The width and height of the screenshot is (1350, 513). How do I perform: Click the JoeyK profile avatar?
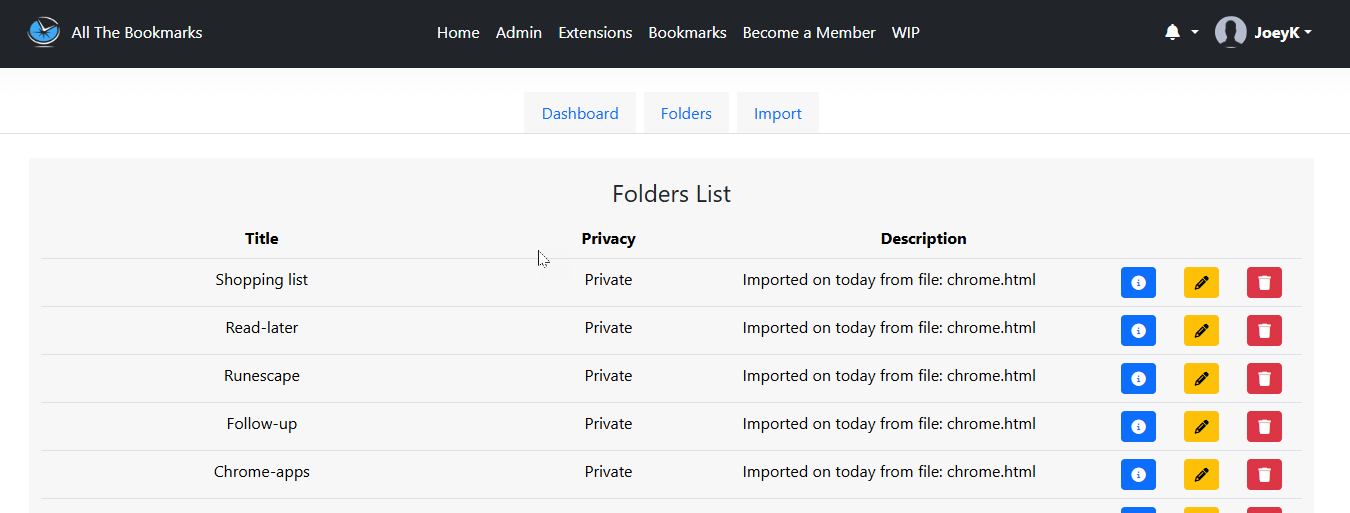(x=1230, y=32)
